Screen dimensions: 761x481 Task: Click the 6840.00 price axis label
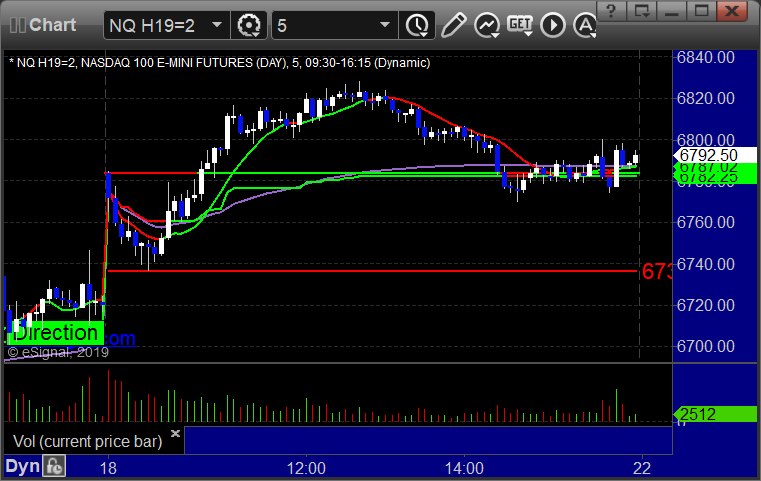click(706, 57)
